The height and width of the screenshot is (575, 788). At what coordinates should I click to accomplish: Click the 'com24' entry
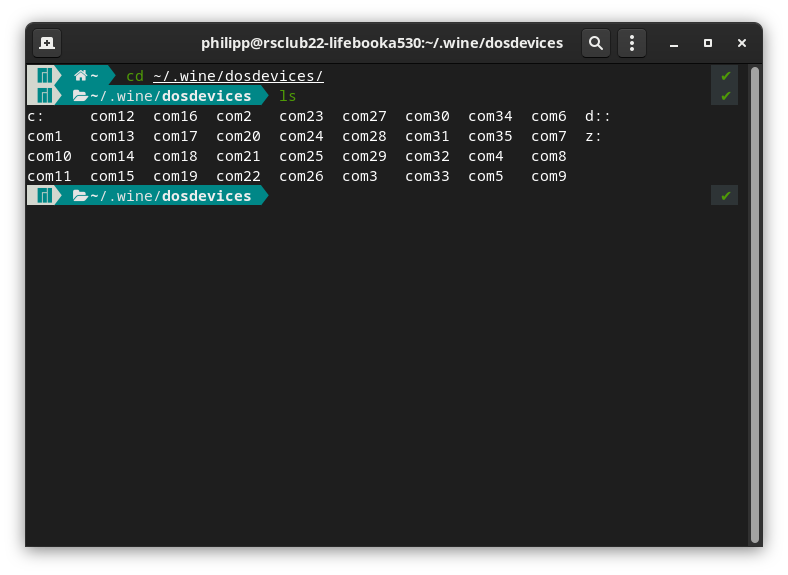coord(302,137)
